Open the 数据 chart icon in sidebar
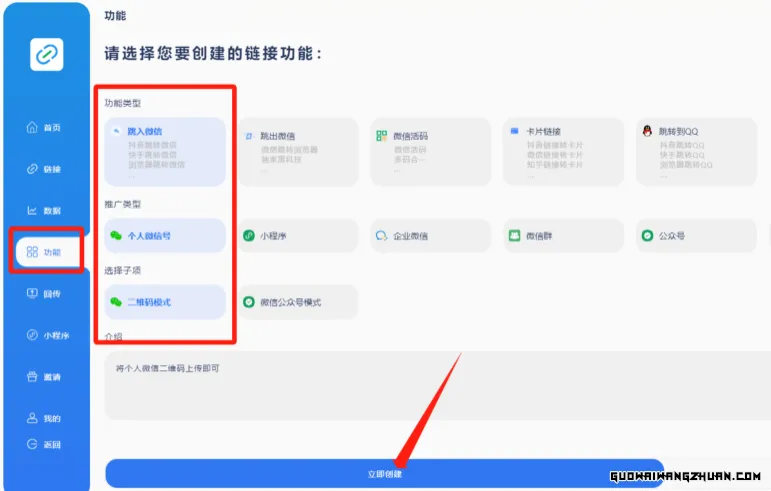The width and height of the screenshot is (771, 491). coord(32,210)
